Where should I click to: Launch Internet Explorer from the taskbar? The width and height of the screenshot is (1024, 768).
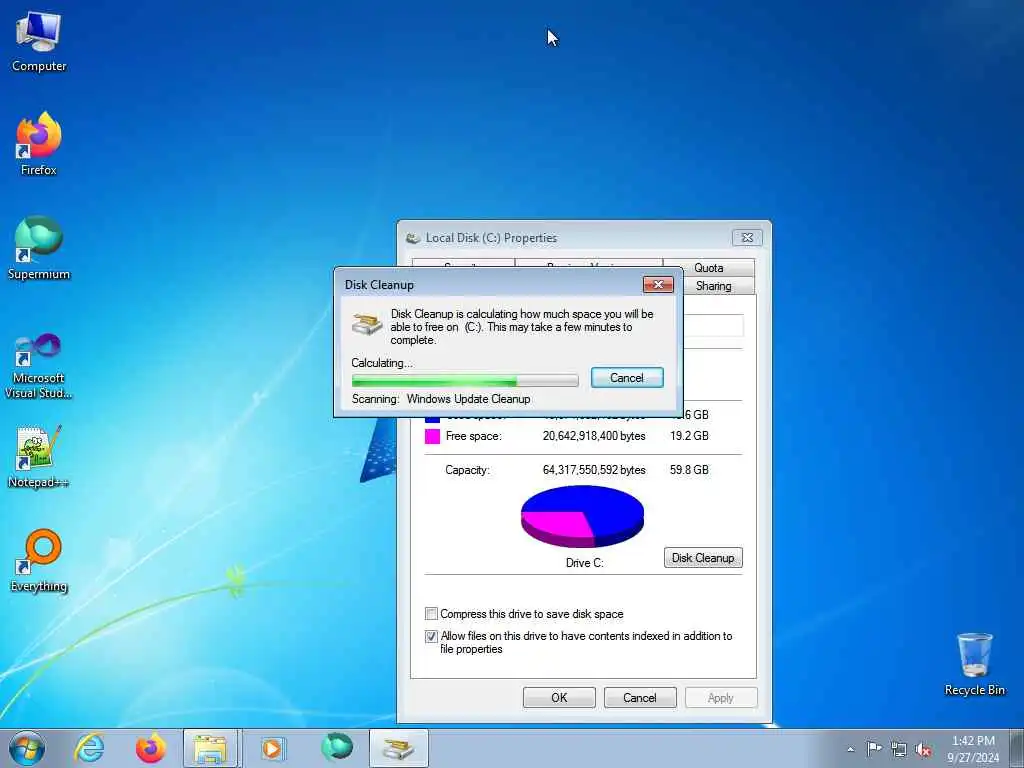(89, 748)
